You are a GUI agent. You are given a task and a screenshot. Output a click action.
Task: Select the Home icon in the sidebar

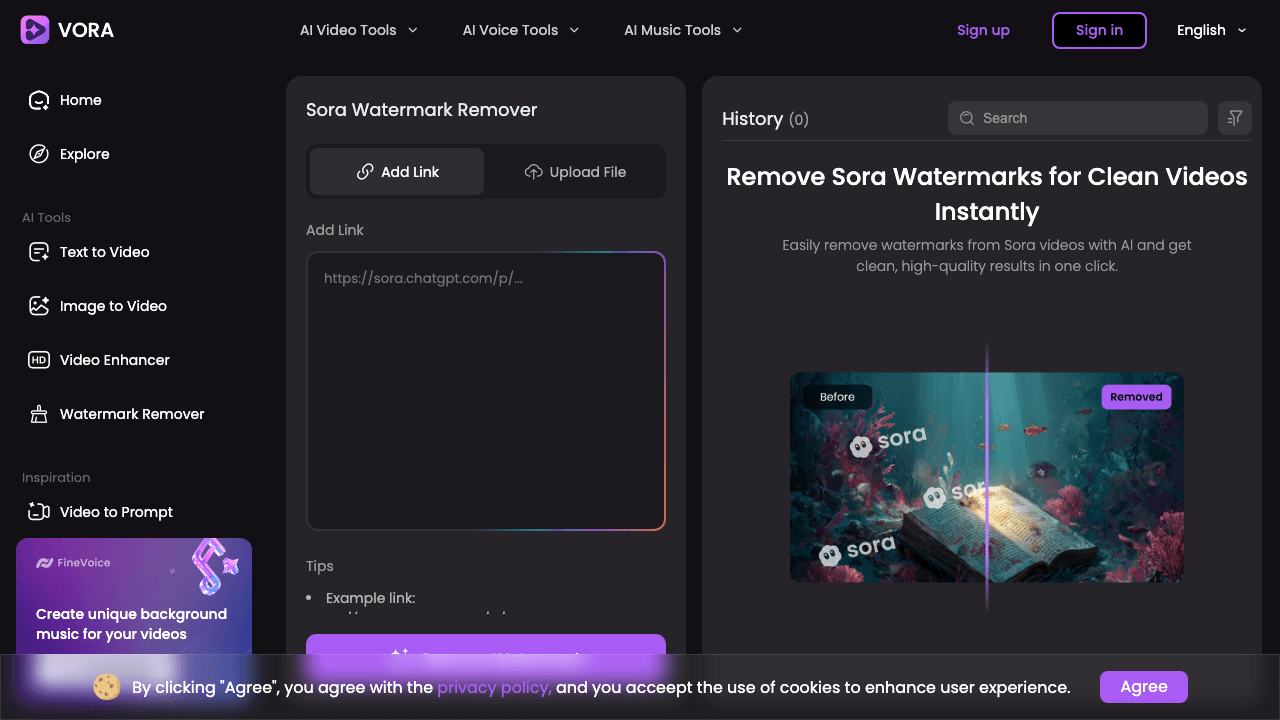point(38,100)
